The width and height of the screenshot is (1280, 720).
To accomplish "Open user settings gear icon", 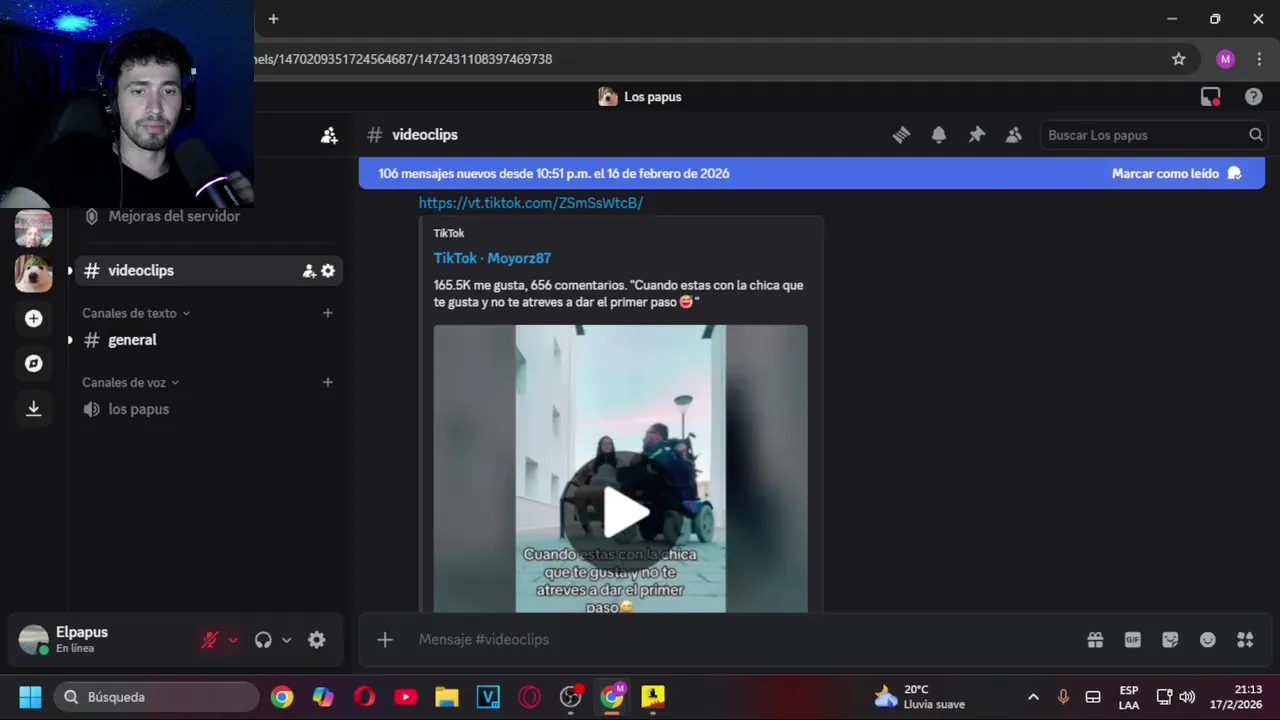I will pyautogui.click(x=317, y=640).
